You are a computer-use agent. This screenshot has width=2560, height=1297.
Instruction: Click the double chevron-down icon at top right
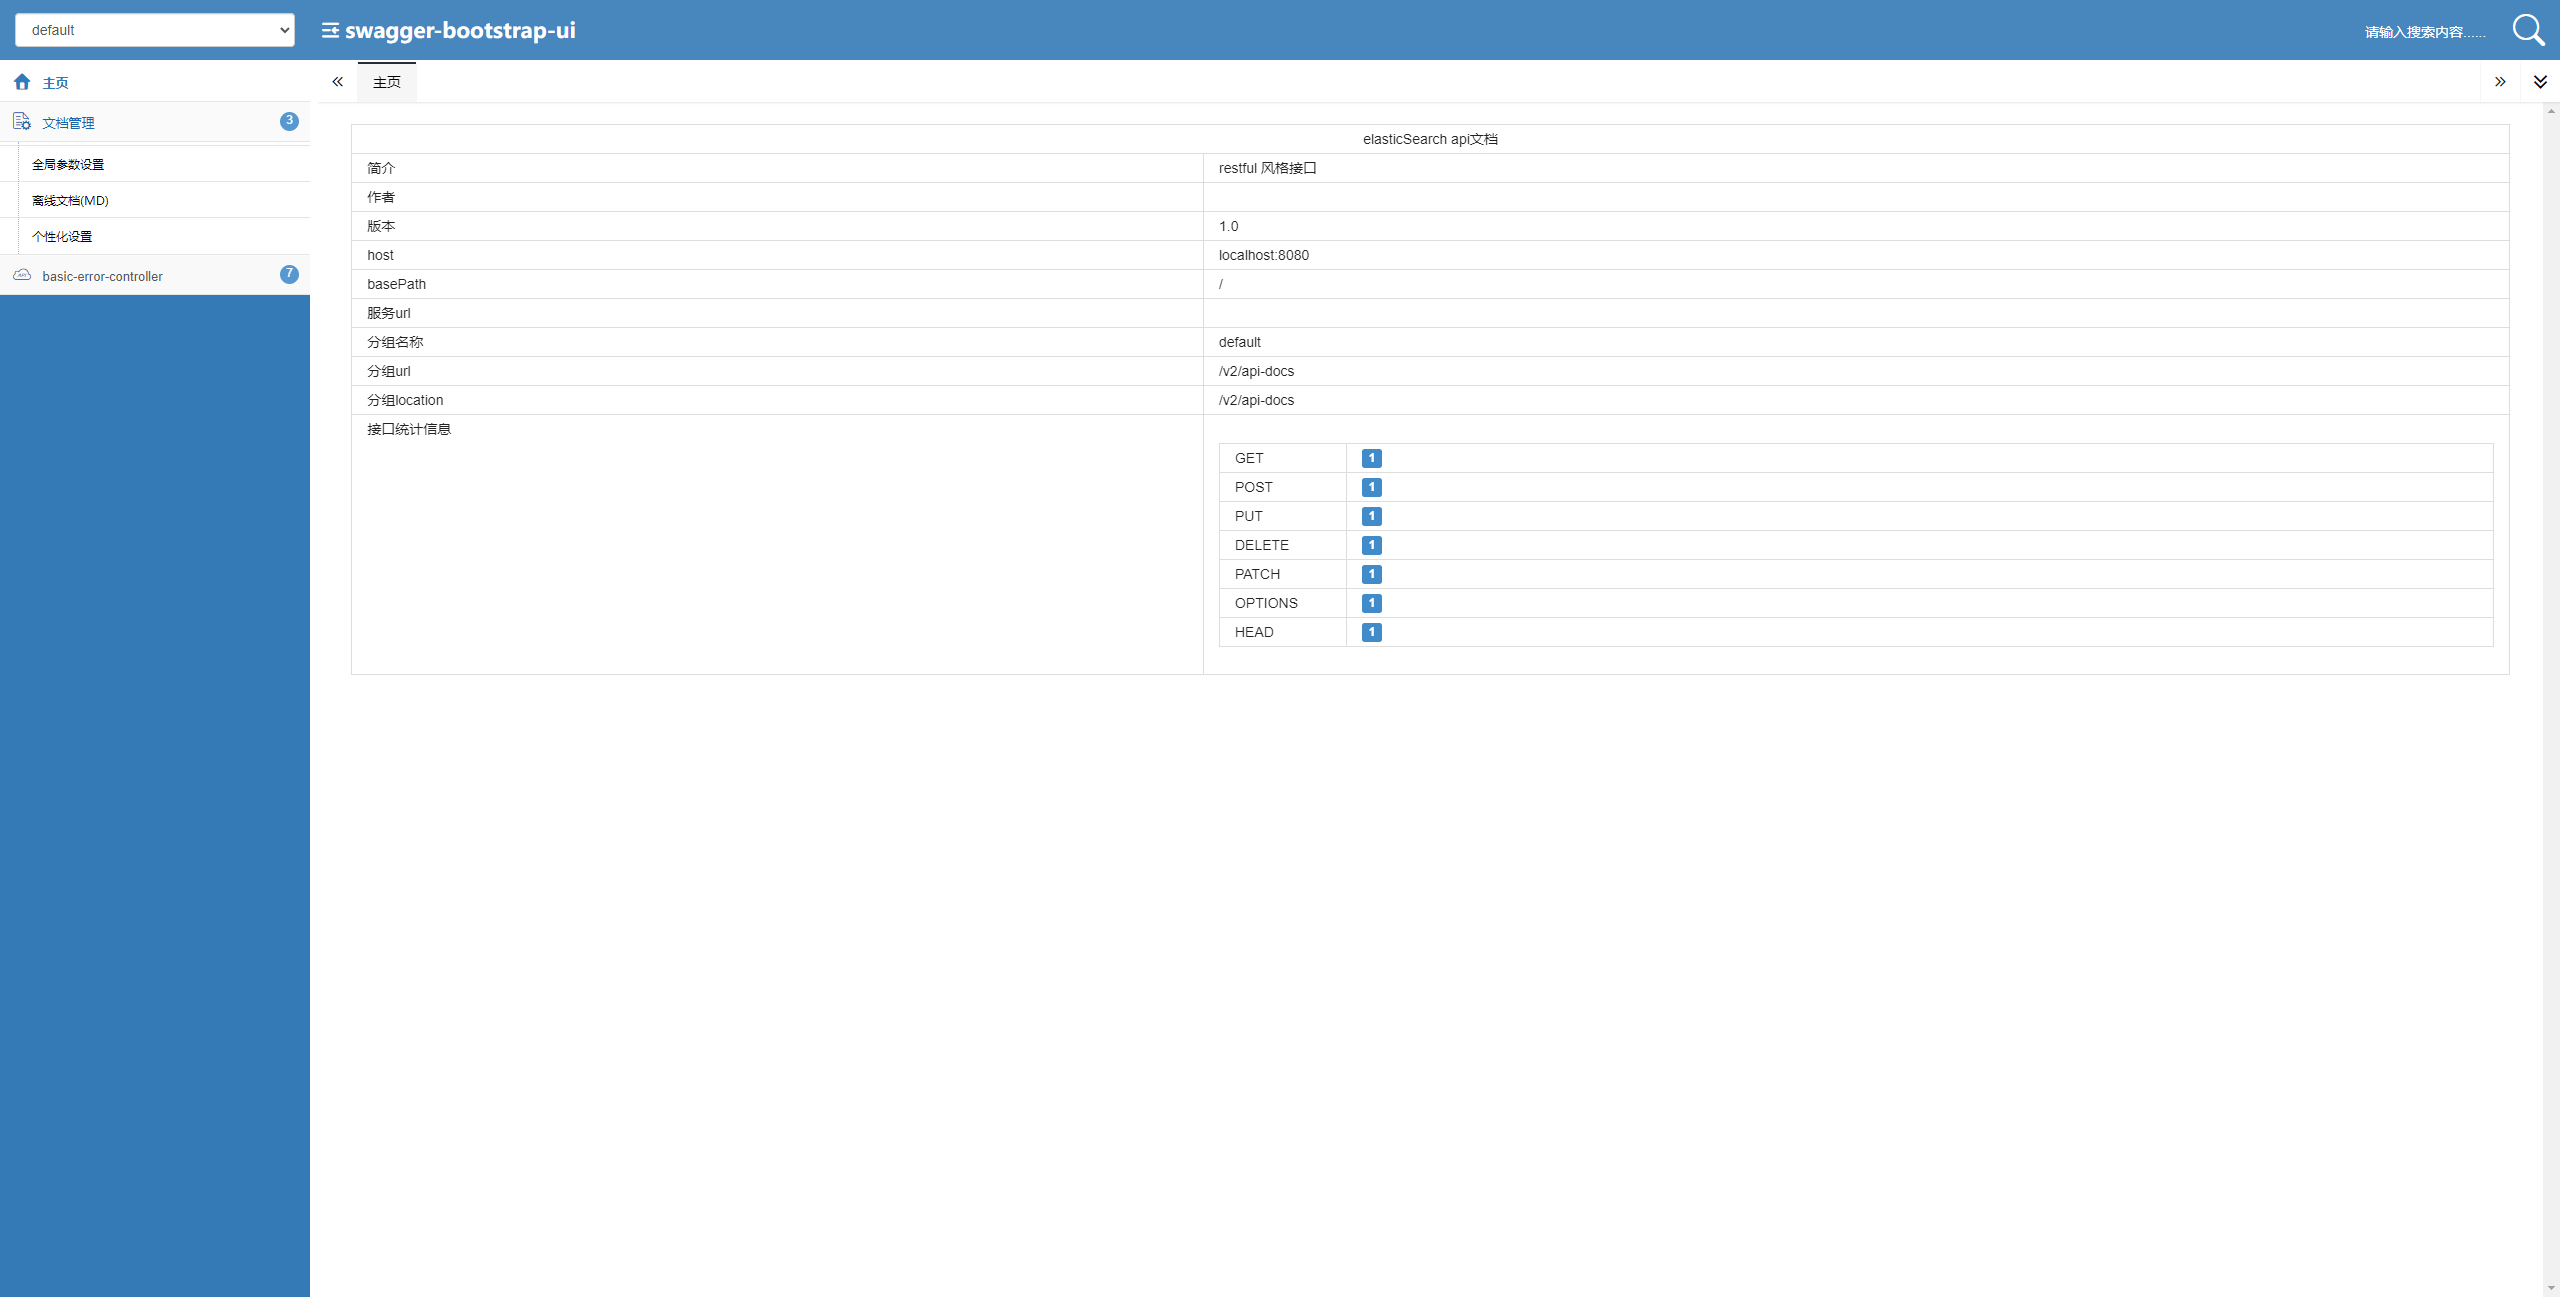pyautogui.click(x=2541, y=81)
